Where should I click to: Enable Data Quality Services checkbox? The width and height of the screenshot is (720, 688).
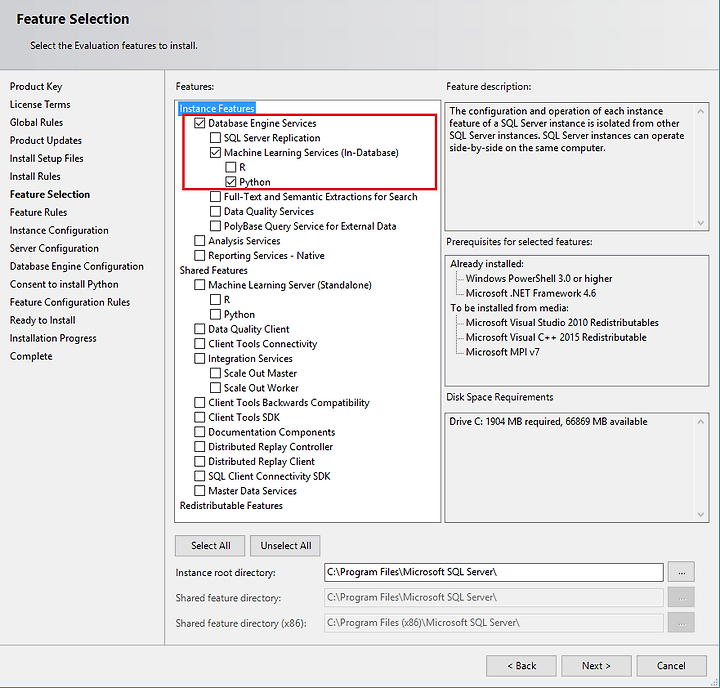(x=215, y=211)
